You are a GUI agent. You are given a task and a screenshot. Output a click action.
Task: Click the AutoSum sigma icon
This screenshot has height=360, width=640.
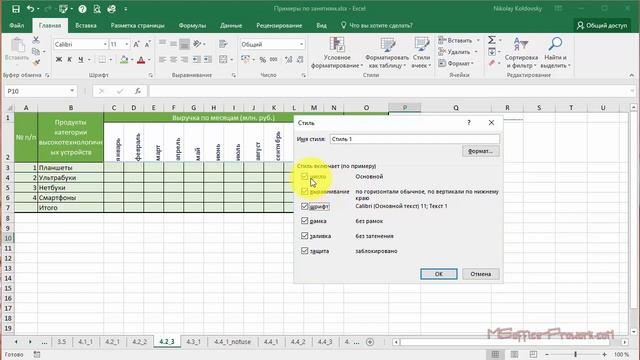coord(492,40)
